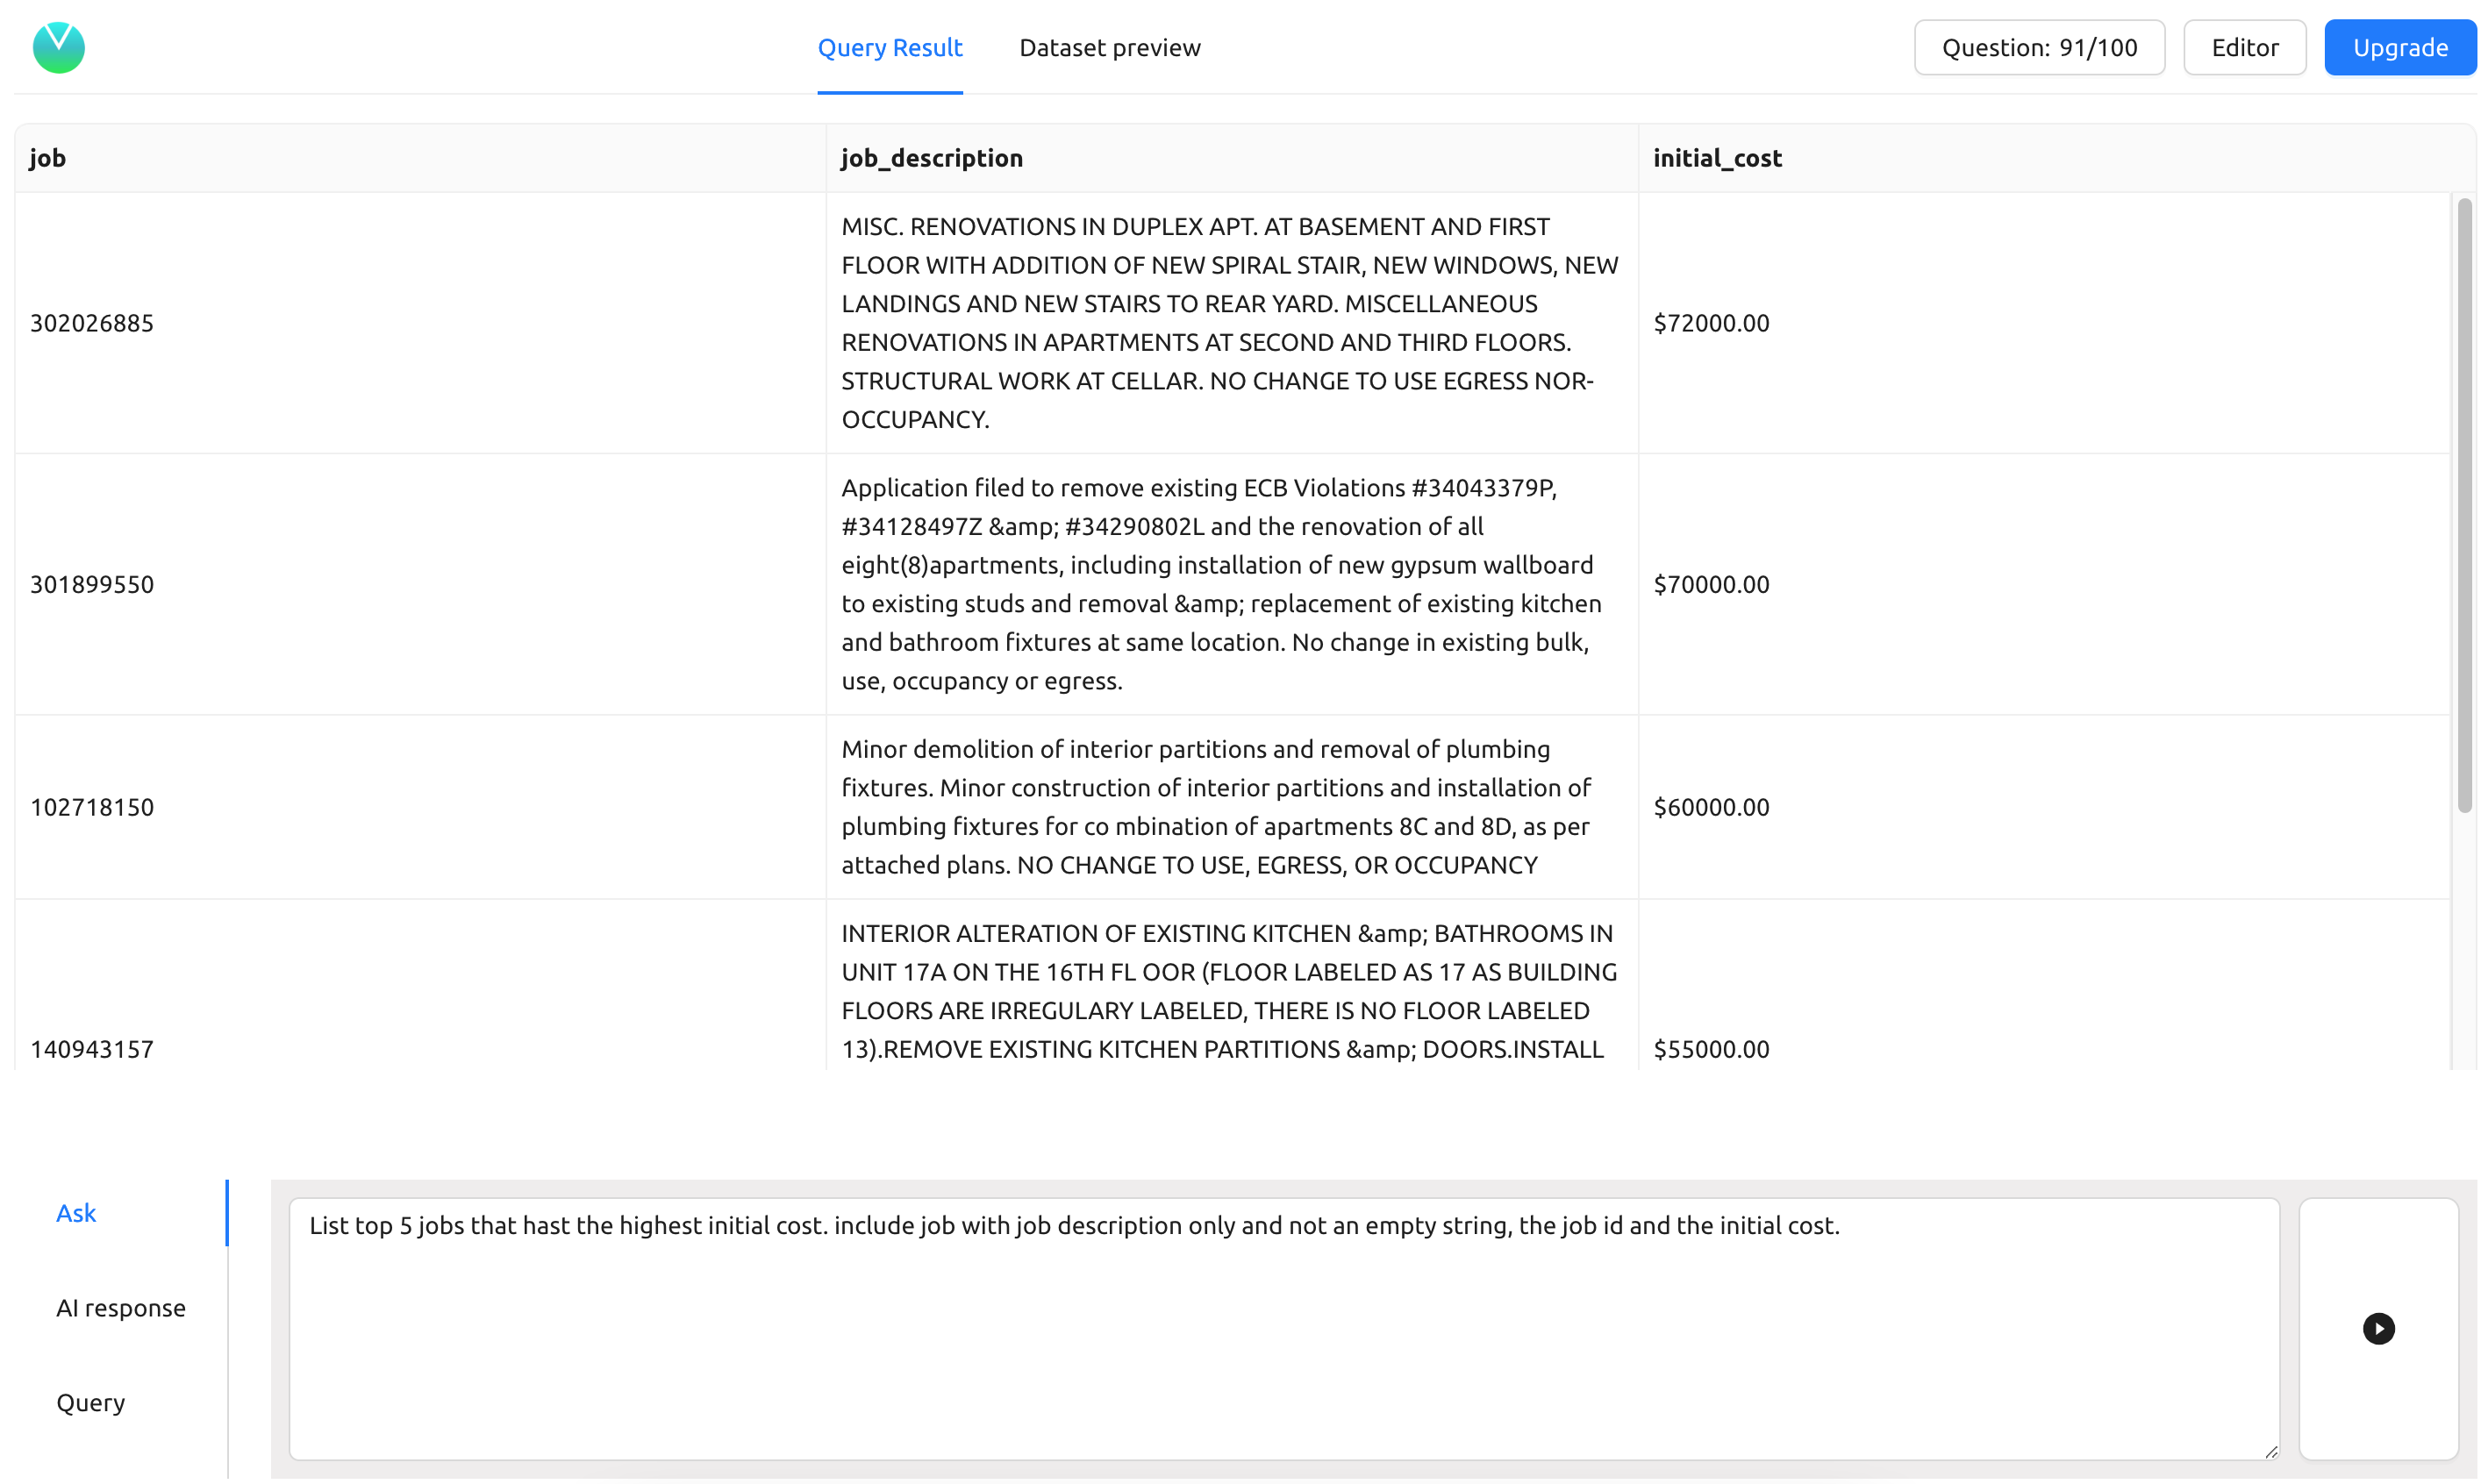Screen dimensions: 2488x1484
Task: Select the Ask side tab
Action: [76, 1212]
